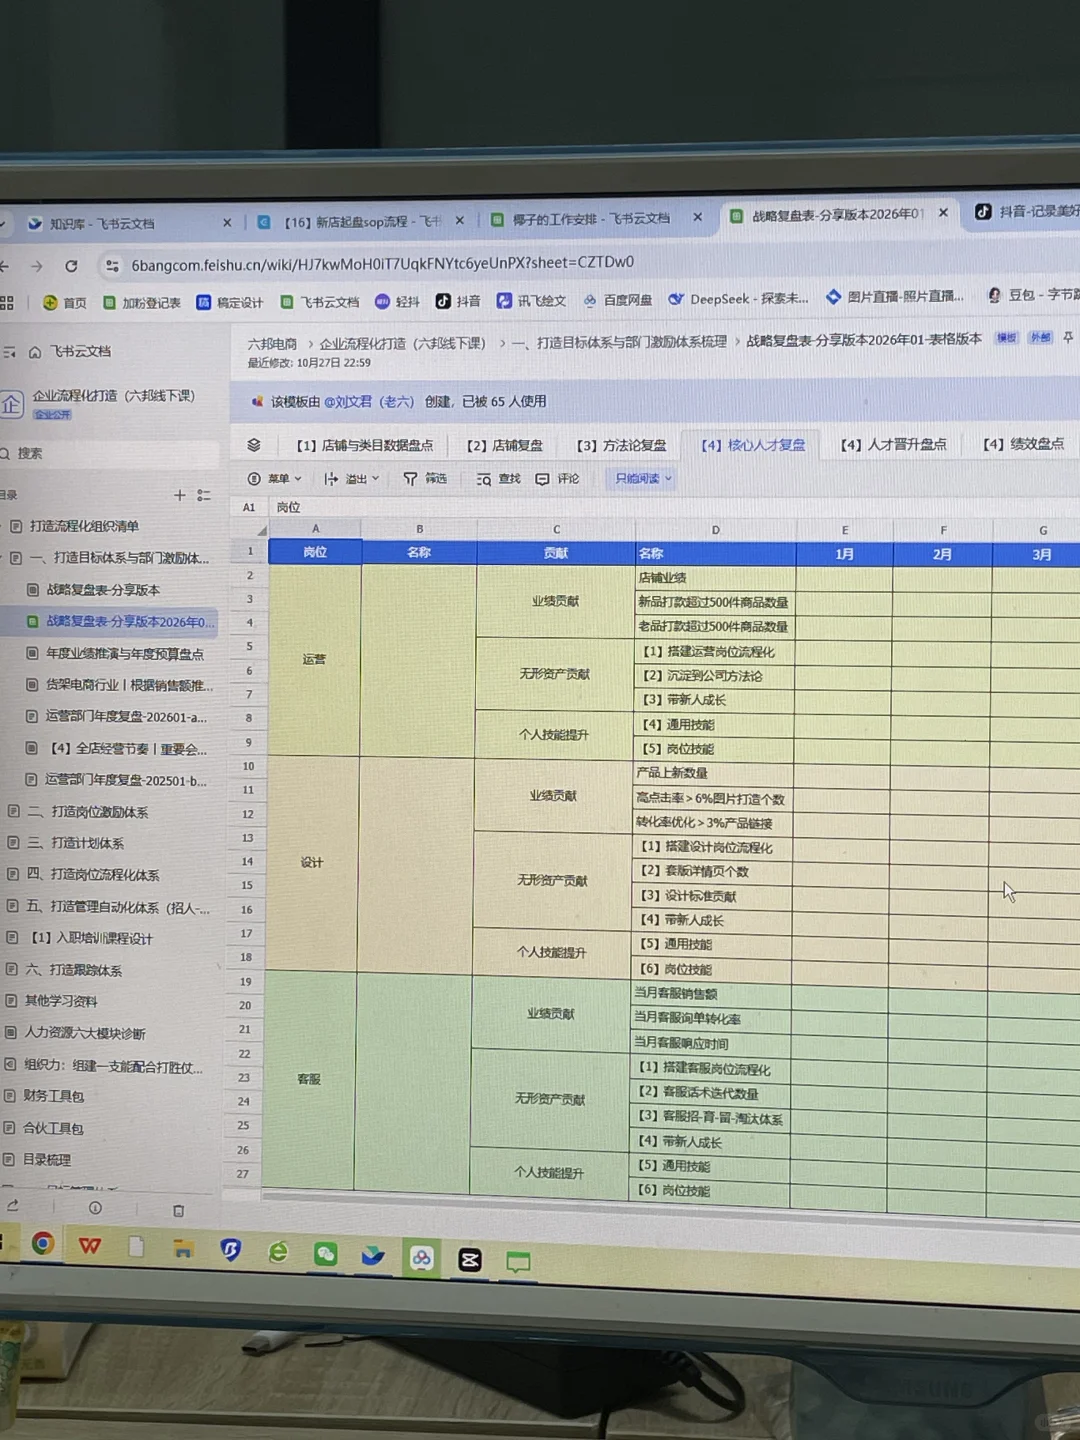
Task: Go forward with the browser arrow
Action: [x=37, y=266]
